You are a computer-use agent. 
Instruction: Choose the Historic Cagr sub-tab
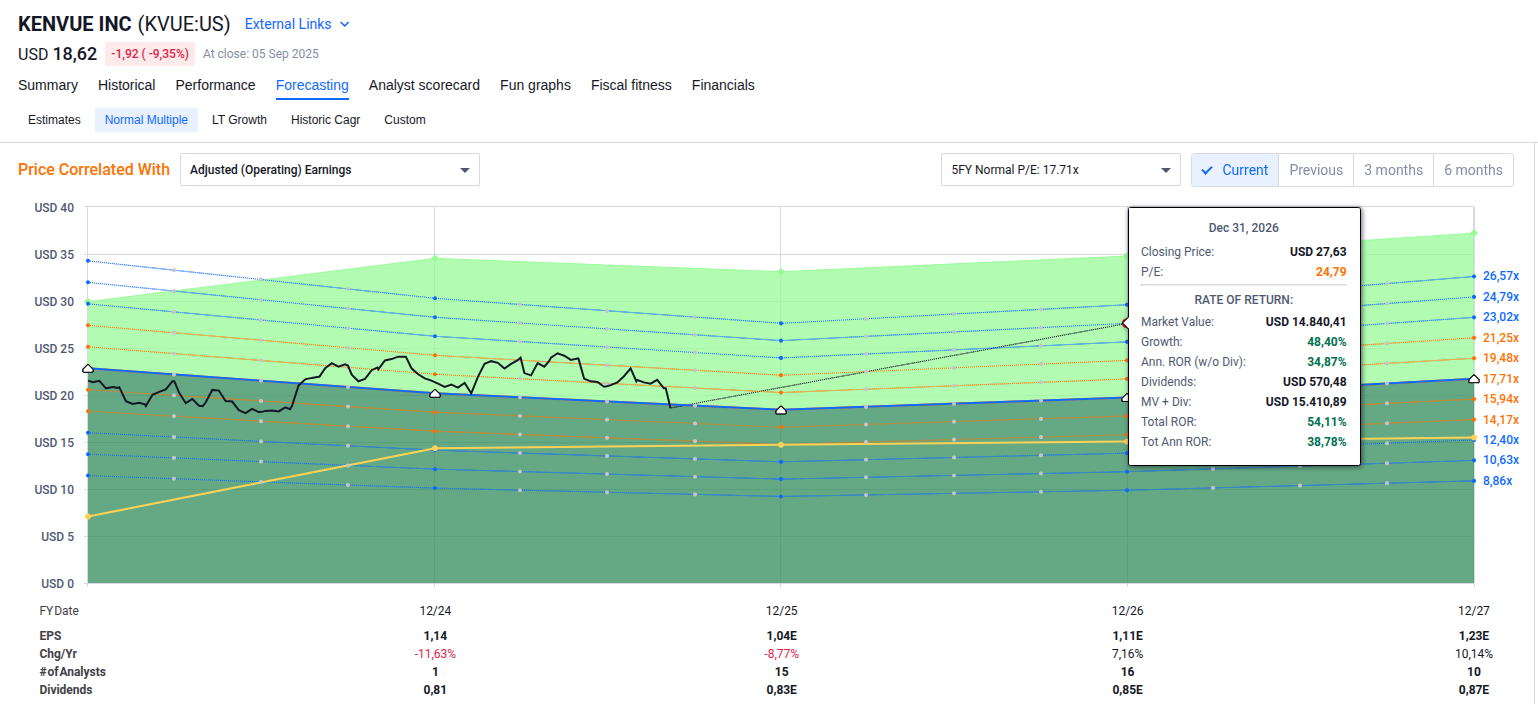[x=325, y=120]
